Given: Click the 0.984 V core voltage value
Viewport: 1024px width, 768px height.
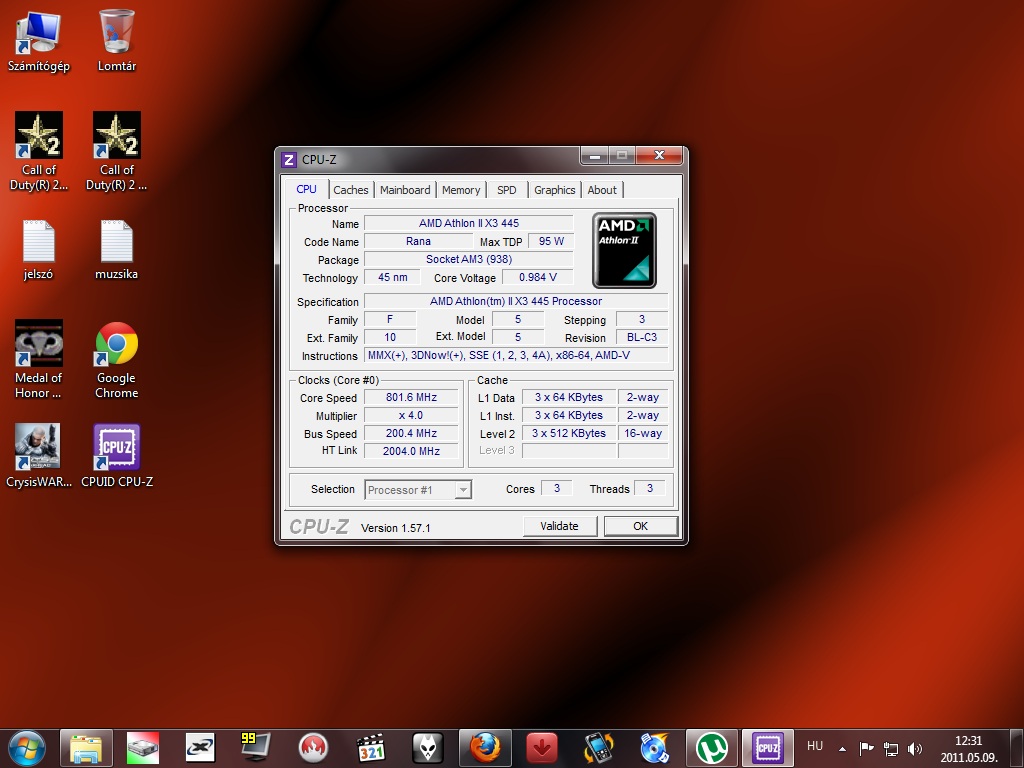Looking at the screenshot, I should point(537,277).
